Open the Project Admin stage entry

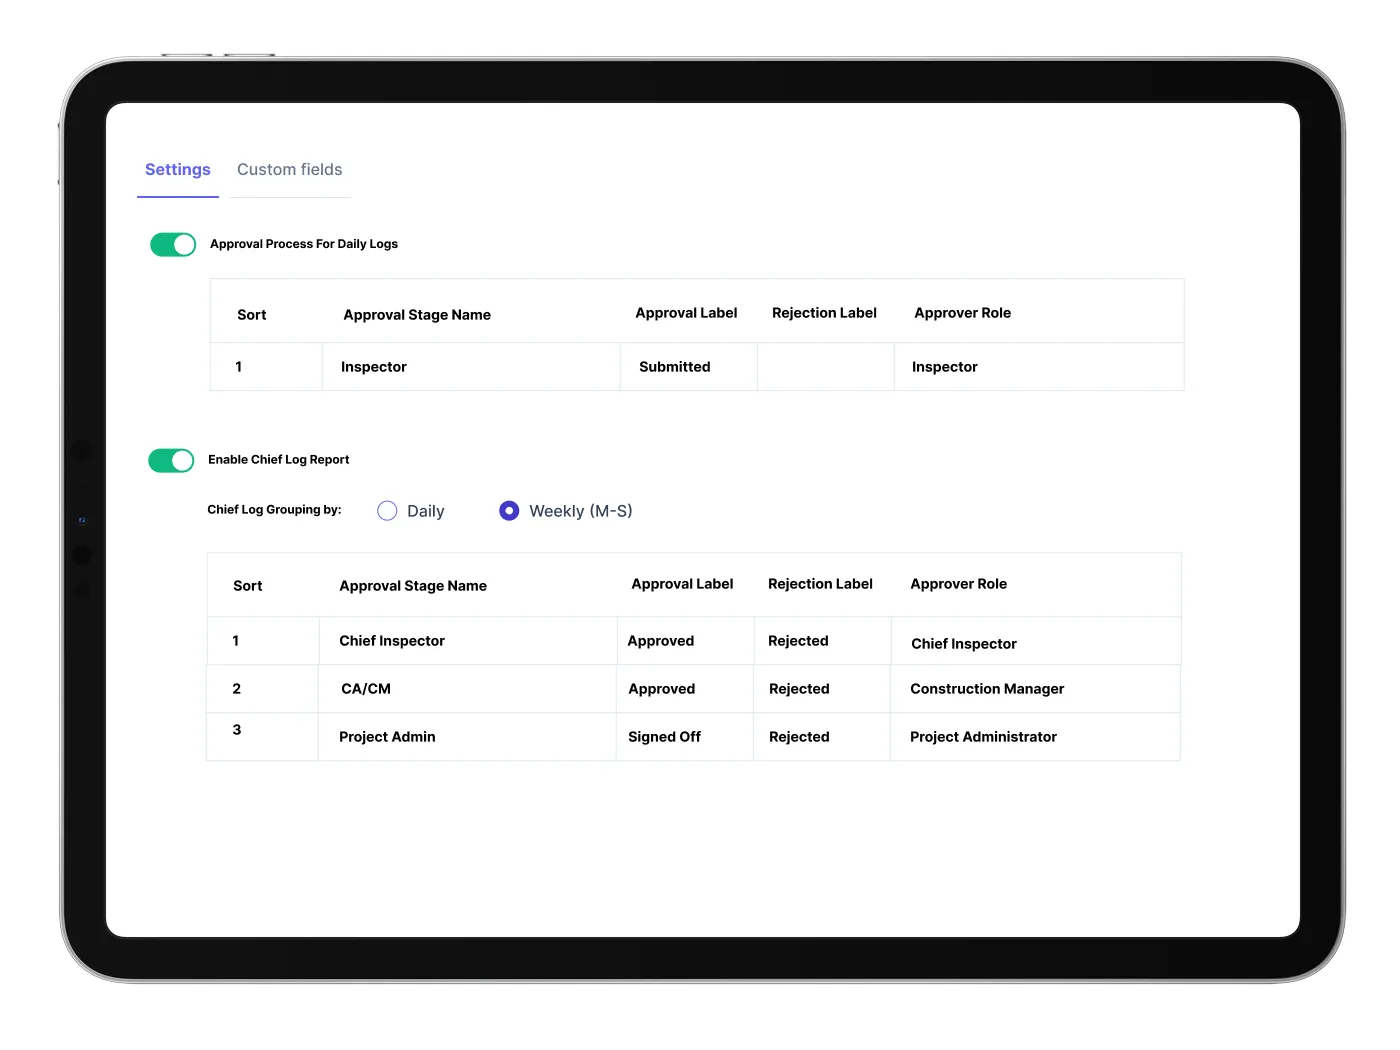(387, 736)
